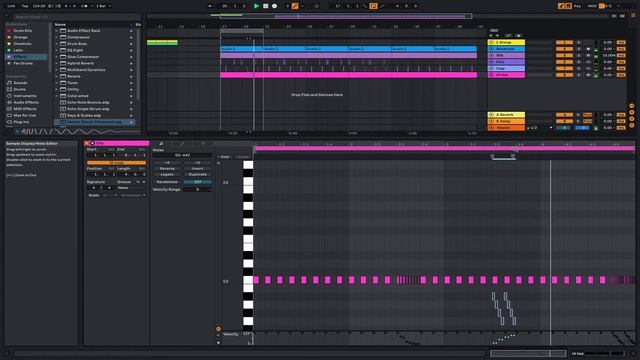
Task: Click the browser search field
Action: 77,17
